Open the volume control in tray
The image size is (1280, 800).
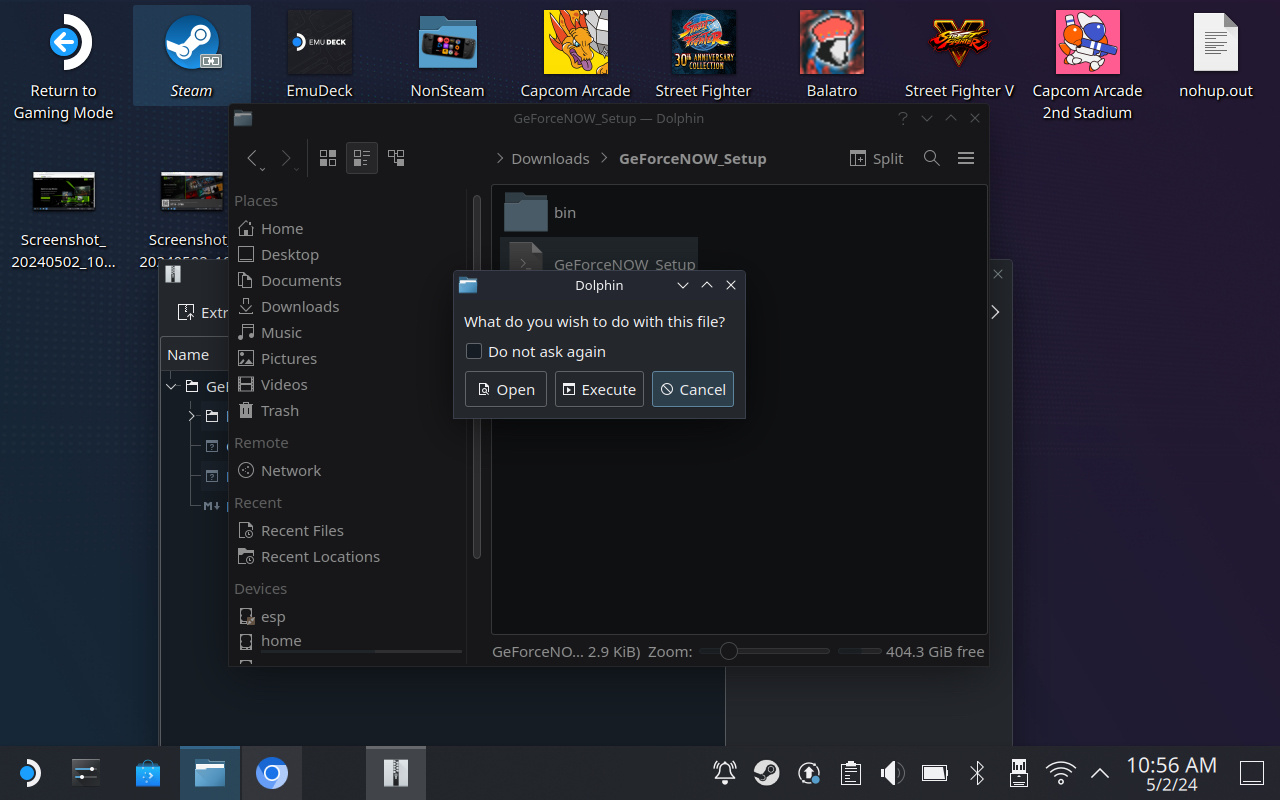pos(892,773)
